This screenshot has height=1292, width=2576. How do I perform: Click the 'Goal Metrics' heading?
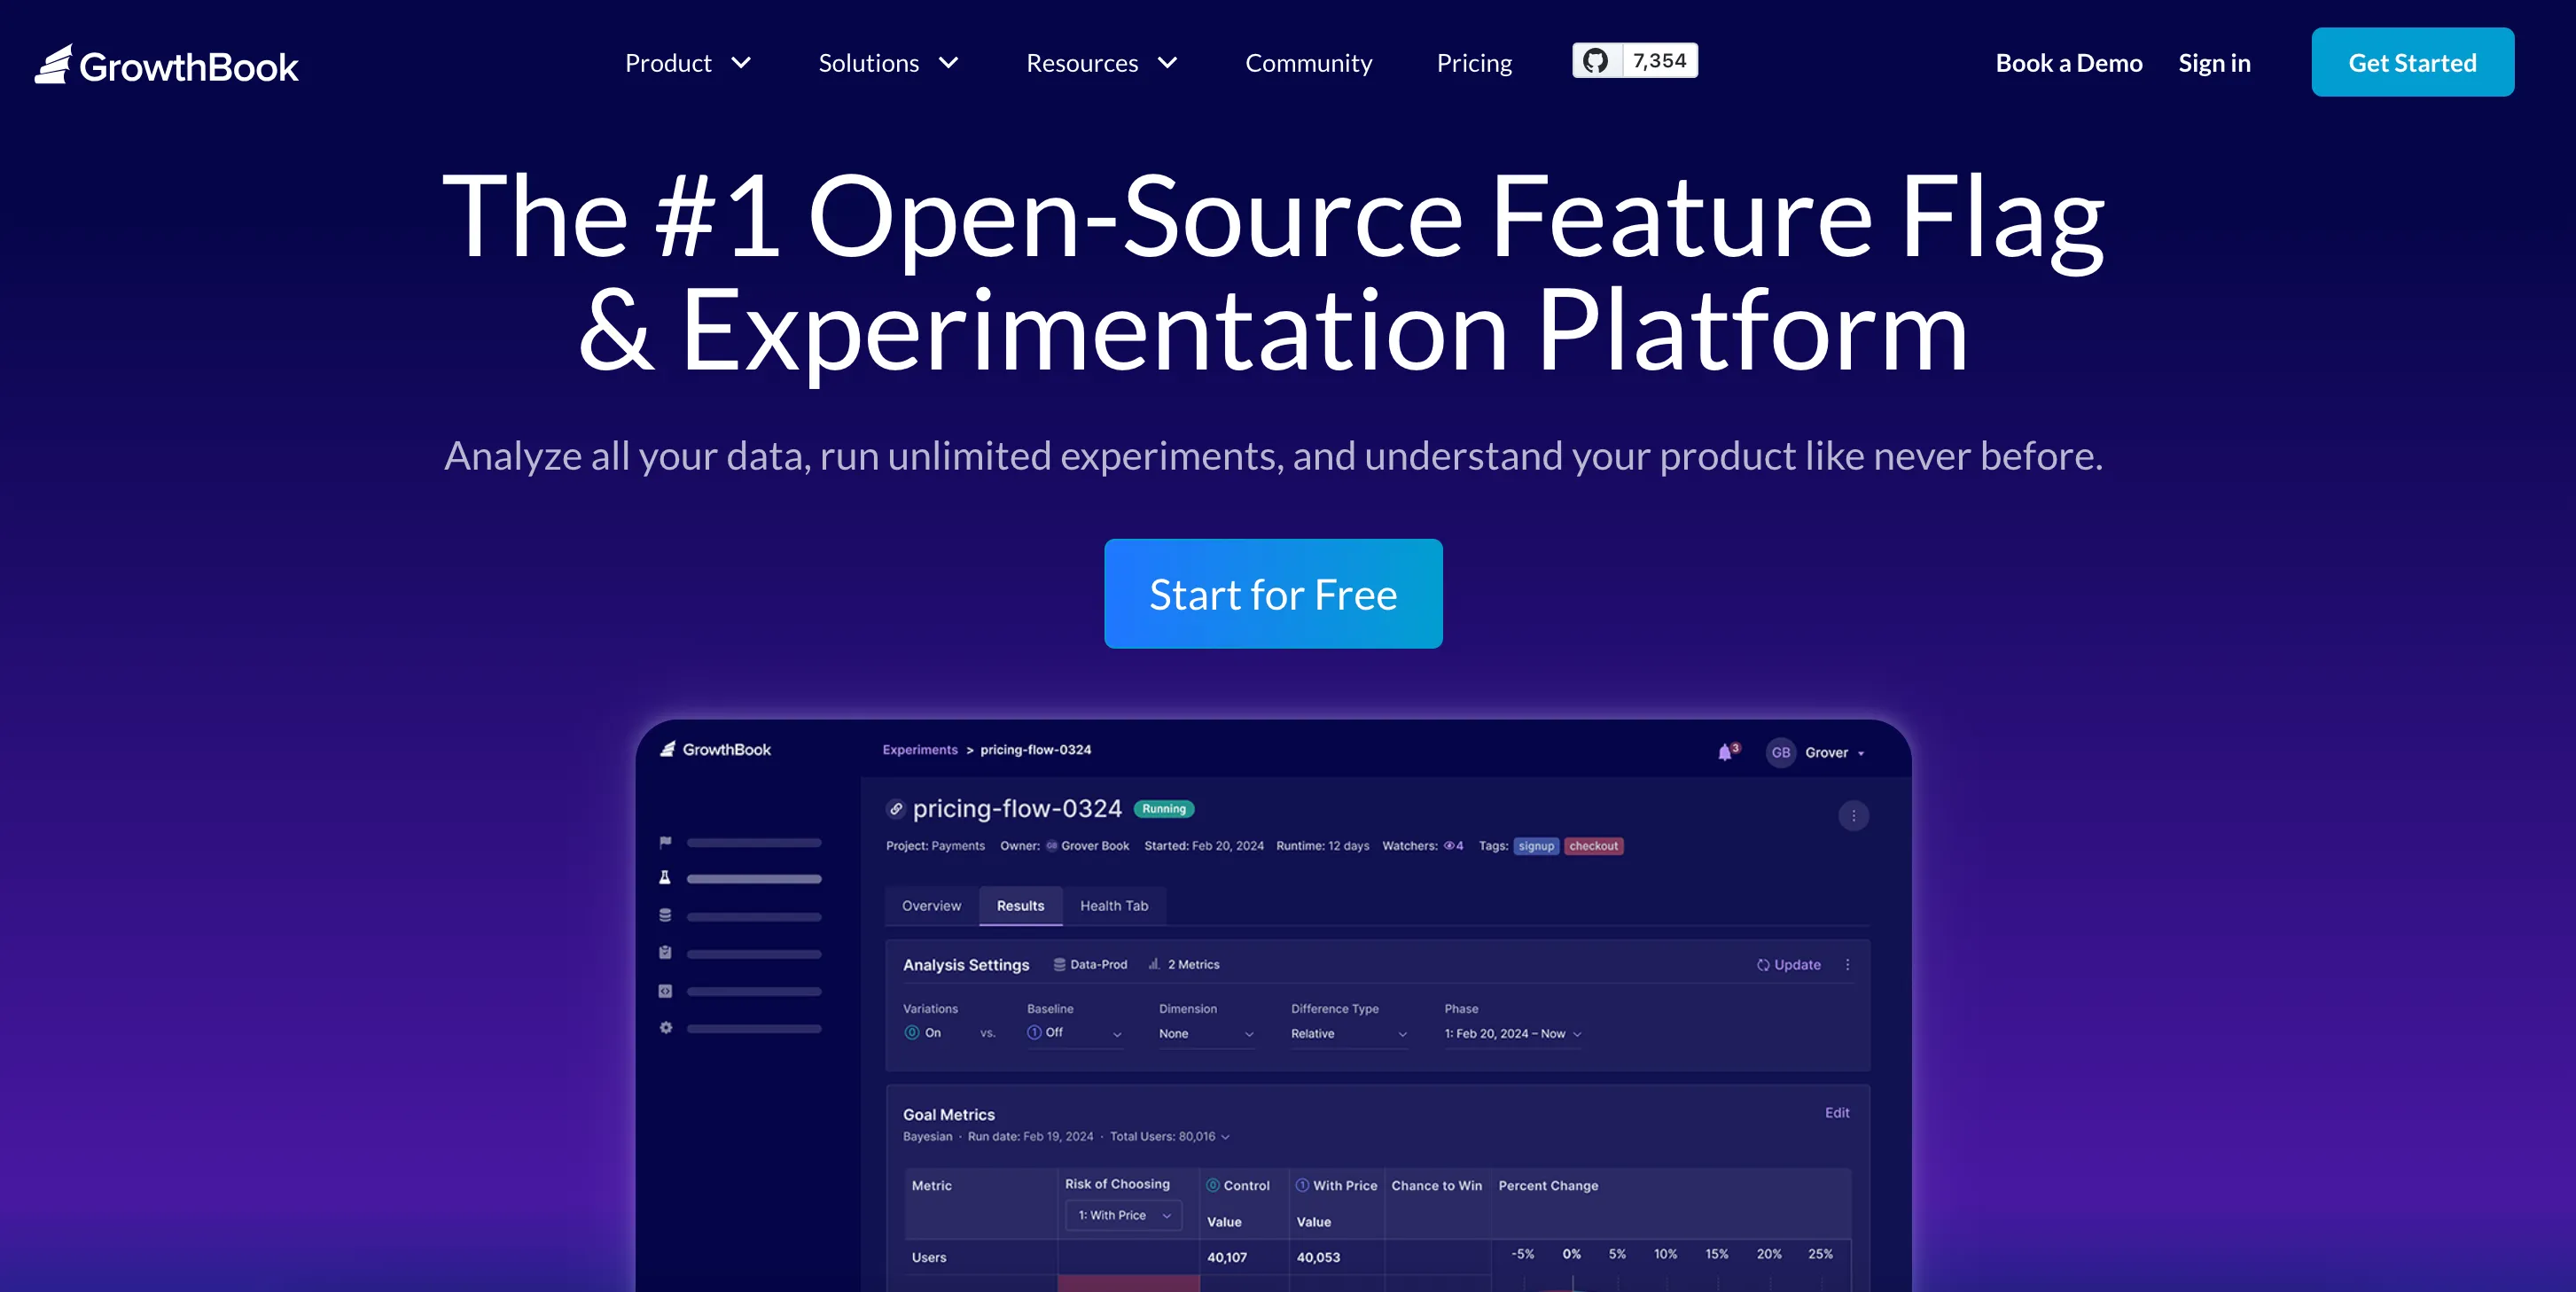point(949,1115)
